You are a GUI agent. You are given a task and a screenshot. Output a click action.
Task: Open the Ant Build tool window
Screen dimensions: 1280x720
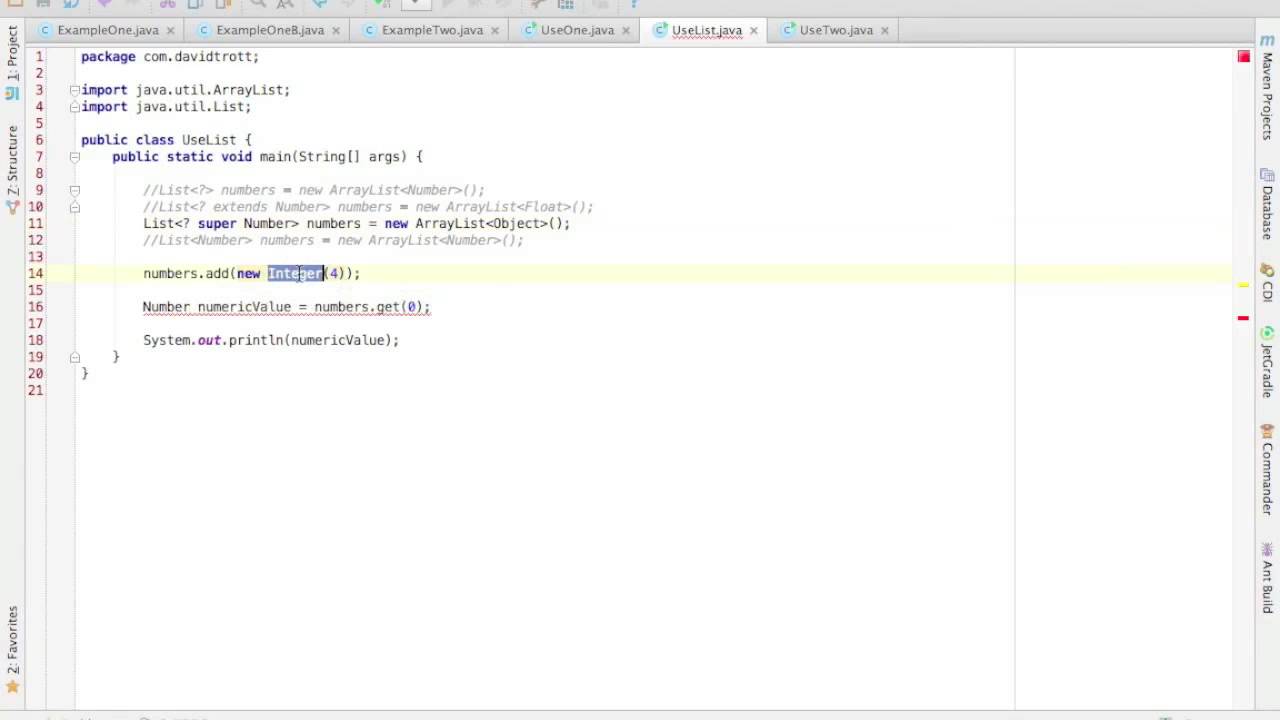1268,578
